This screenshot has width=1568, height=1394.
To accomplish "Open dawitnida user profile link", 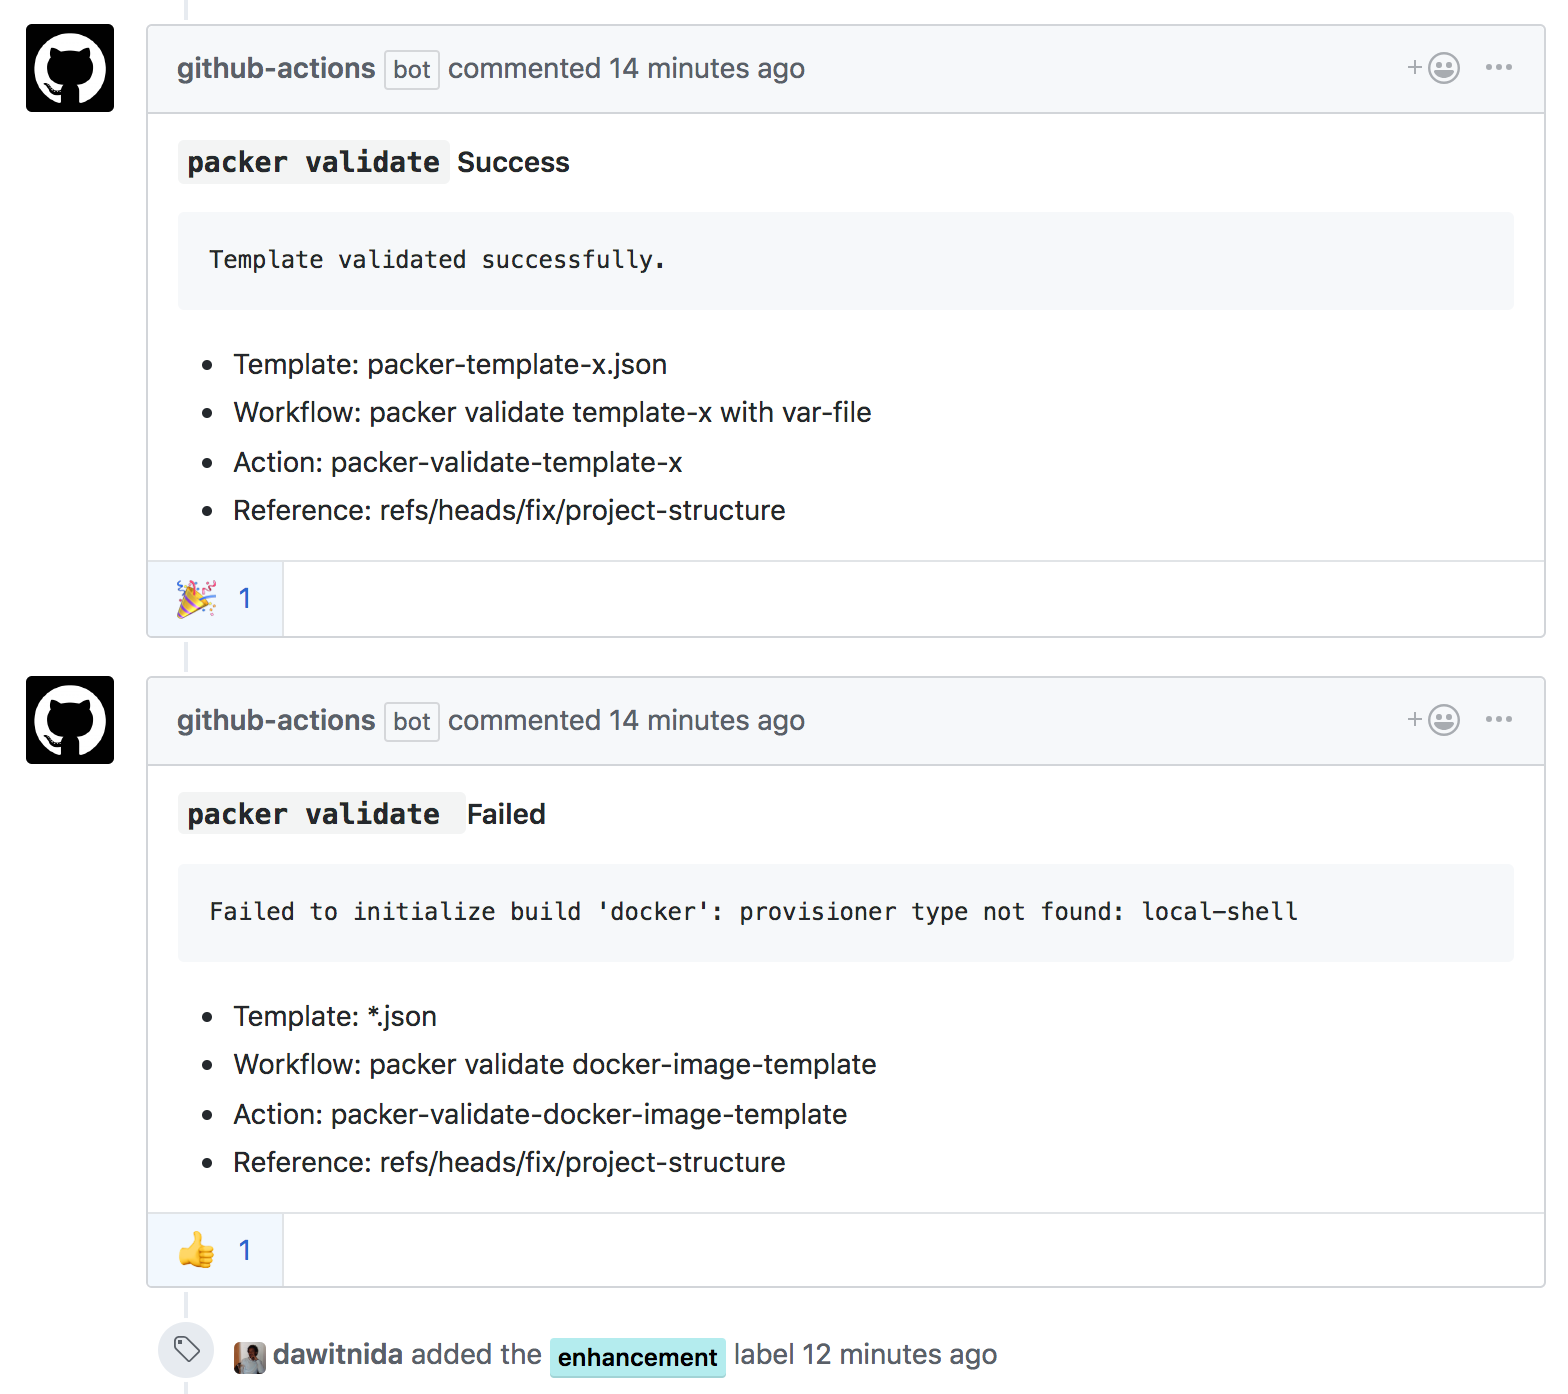I will 338,1354.
